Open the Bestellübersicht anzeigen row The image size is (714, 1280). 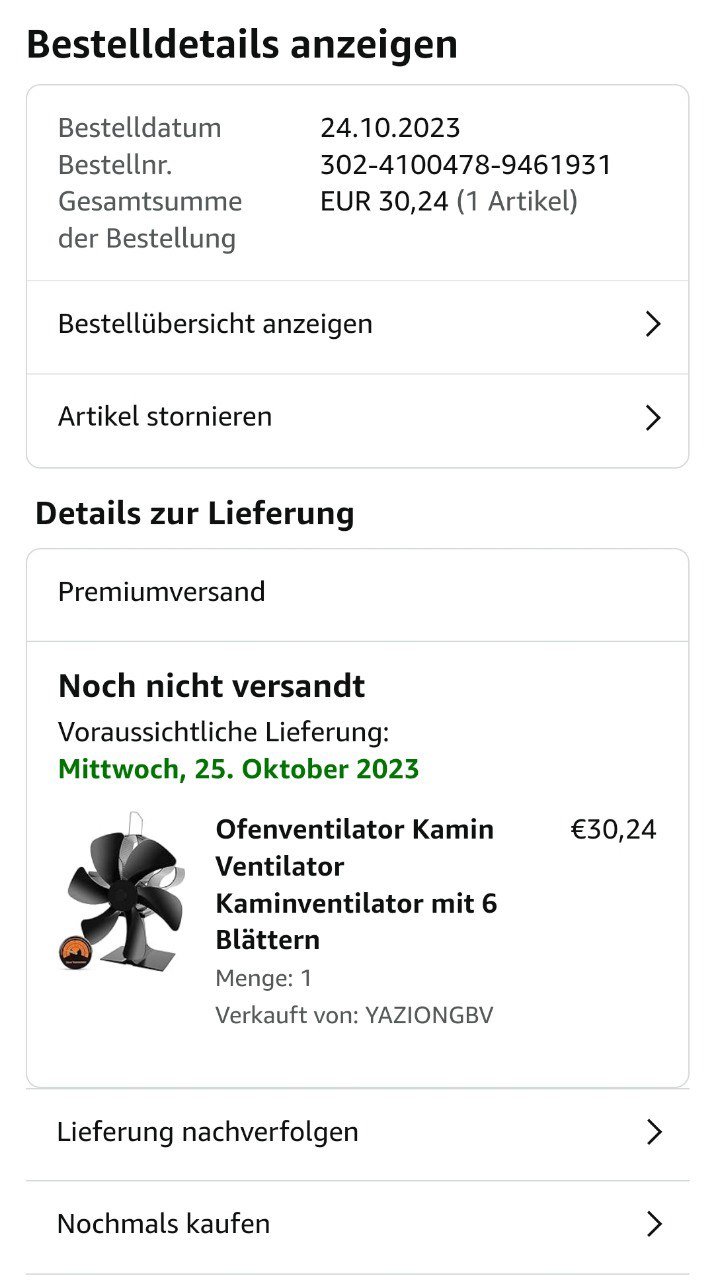tap(215, 324)
